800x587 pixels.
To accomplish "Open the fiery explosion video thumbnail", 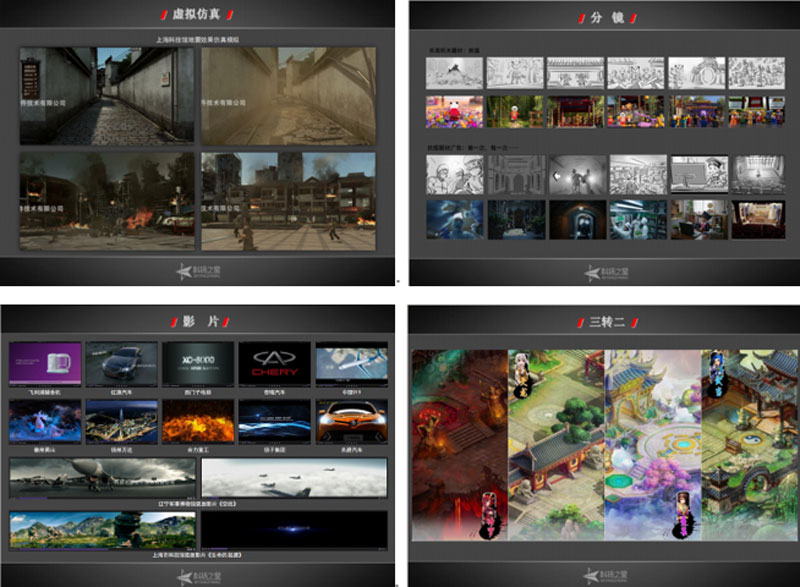I will [198, 421].
